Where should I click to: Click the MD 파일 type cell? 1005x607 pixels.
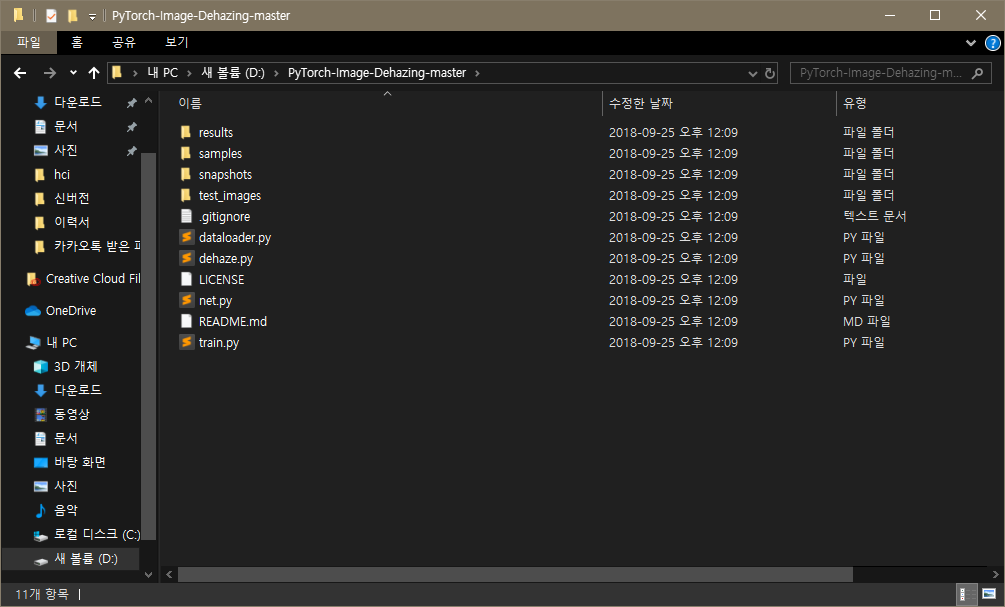867,321
